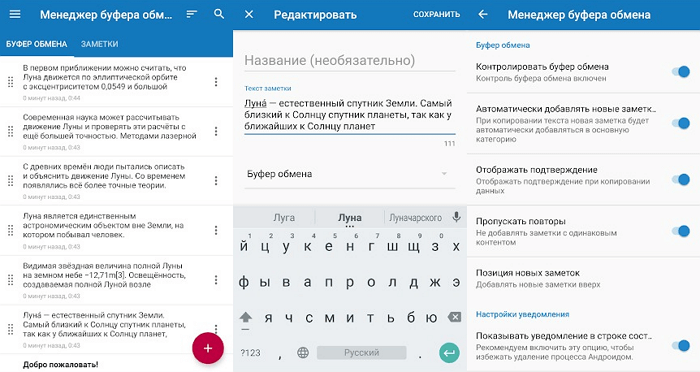
Task: Go back from settings screen
Action: (x=483, y=14)
